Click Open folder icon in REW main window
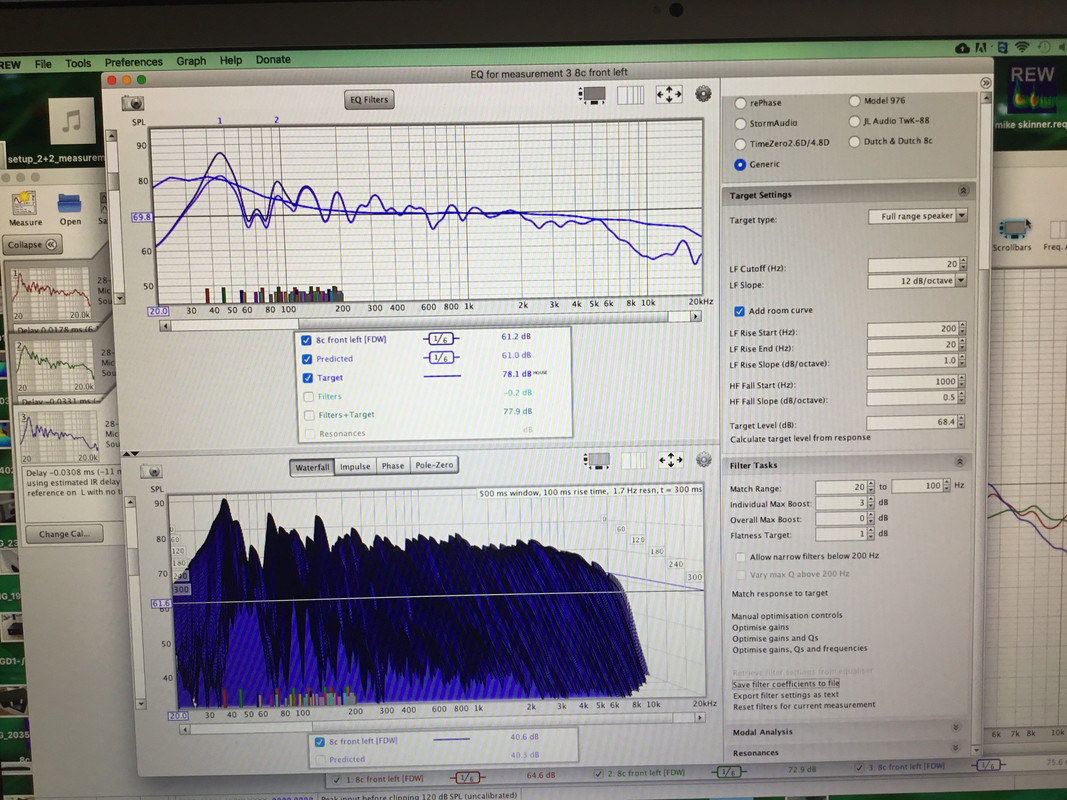The width and height of the screenshot is (1067, 800). (69, 209)
